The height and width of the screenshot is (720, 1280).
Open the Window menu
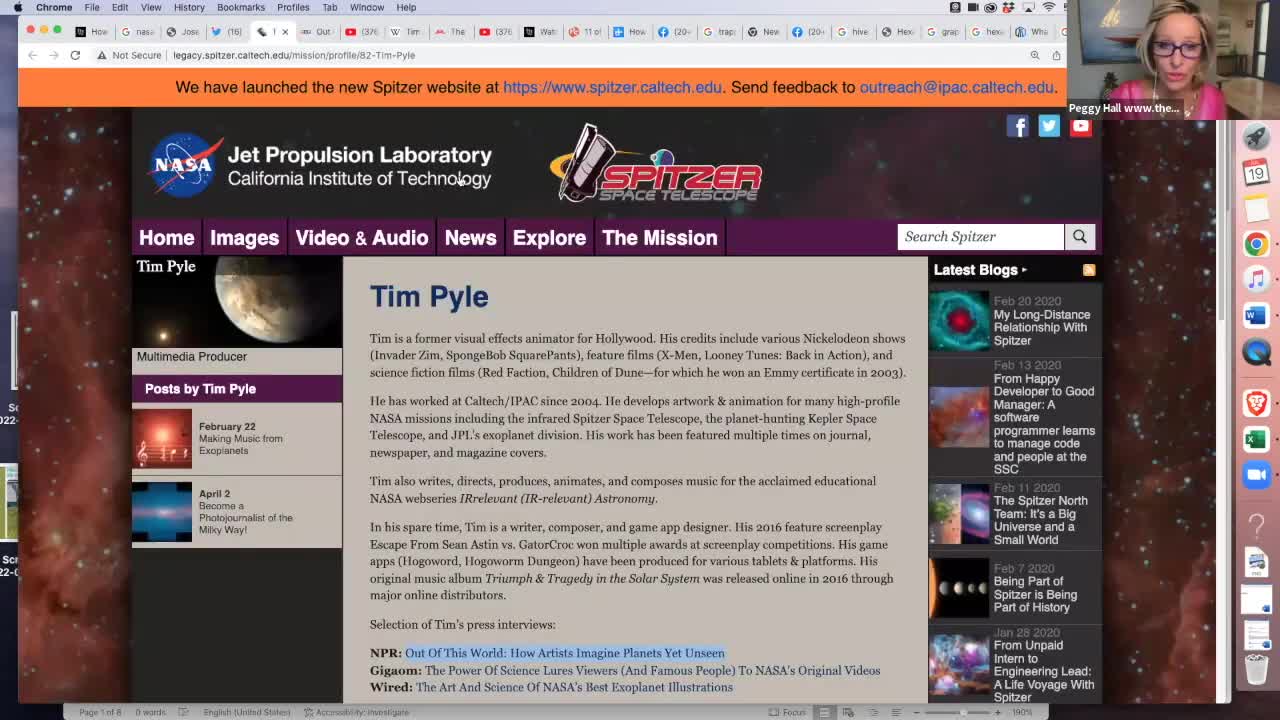coord(367,7)
